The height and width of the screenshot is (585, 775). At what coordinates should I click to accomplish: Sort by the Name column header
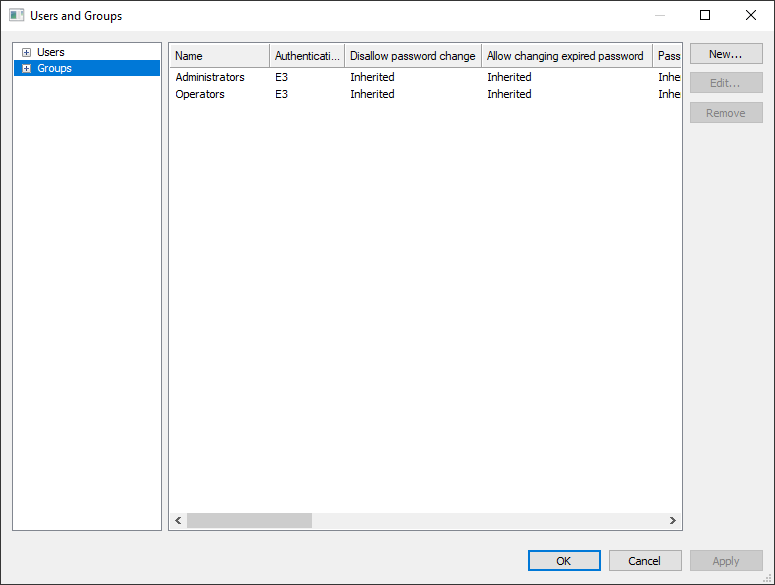(218, 56)
